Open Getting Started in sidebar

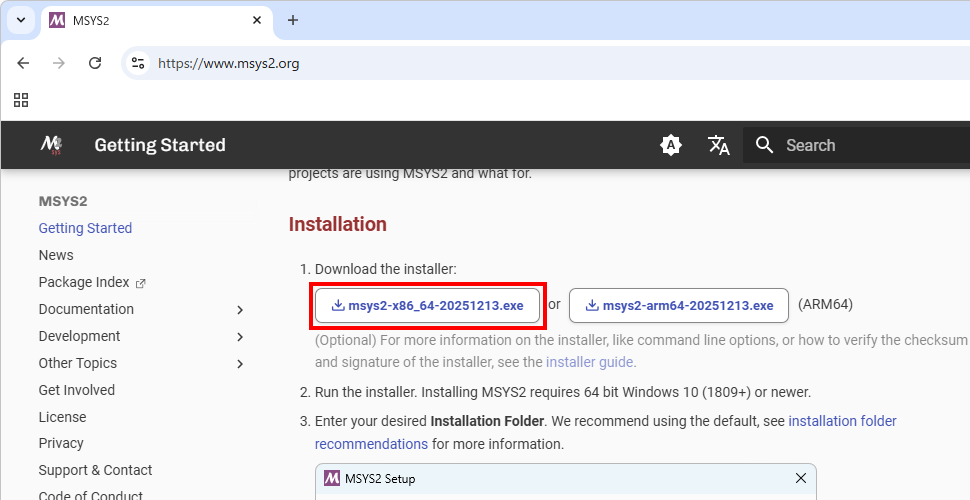(85, 228)
